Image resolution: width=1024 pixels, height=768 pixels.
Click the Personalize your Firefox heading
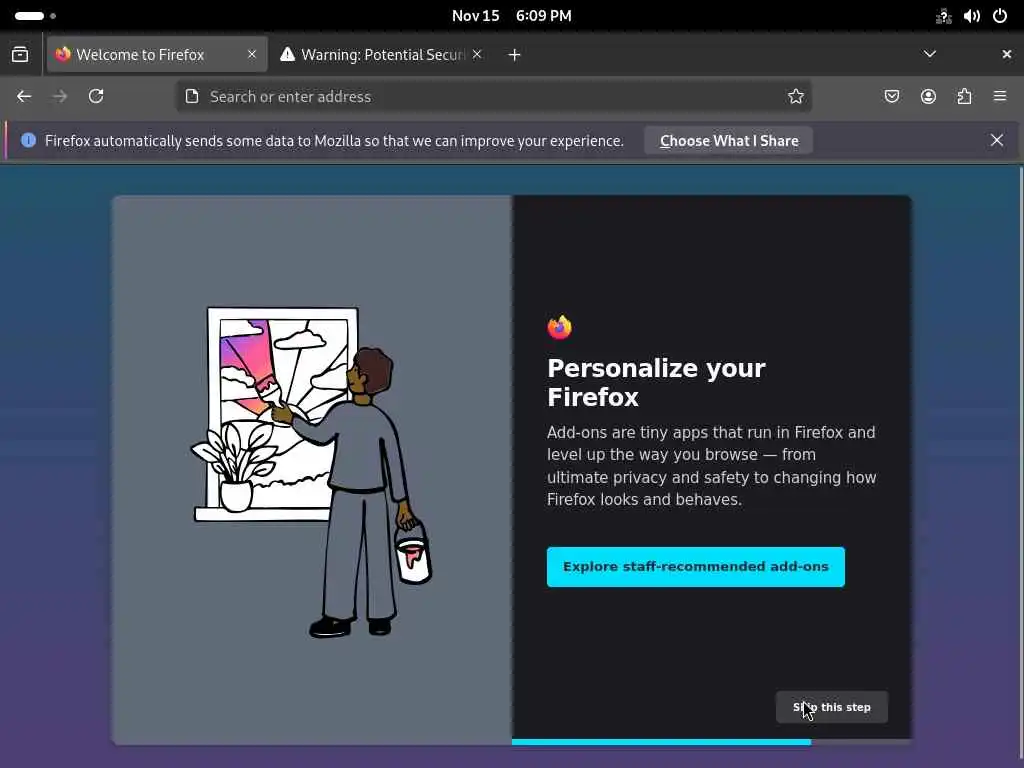[656, 383]
